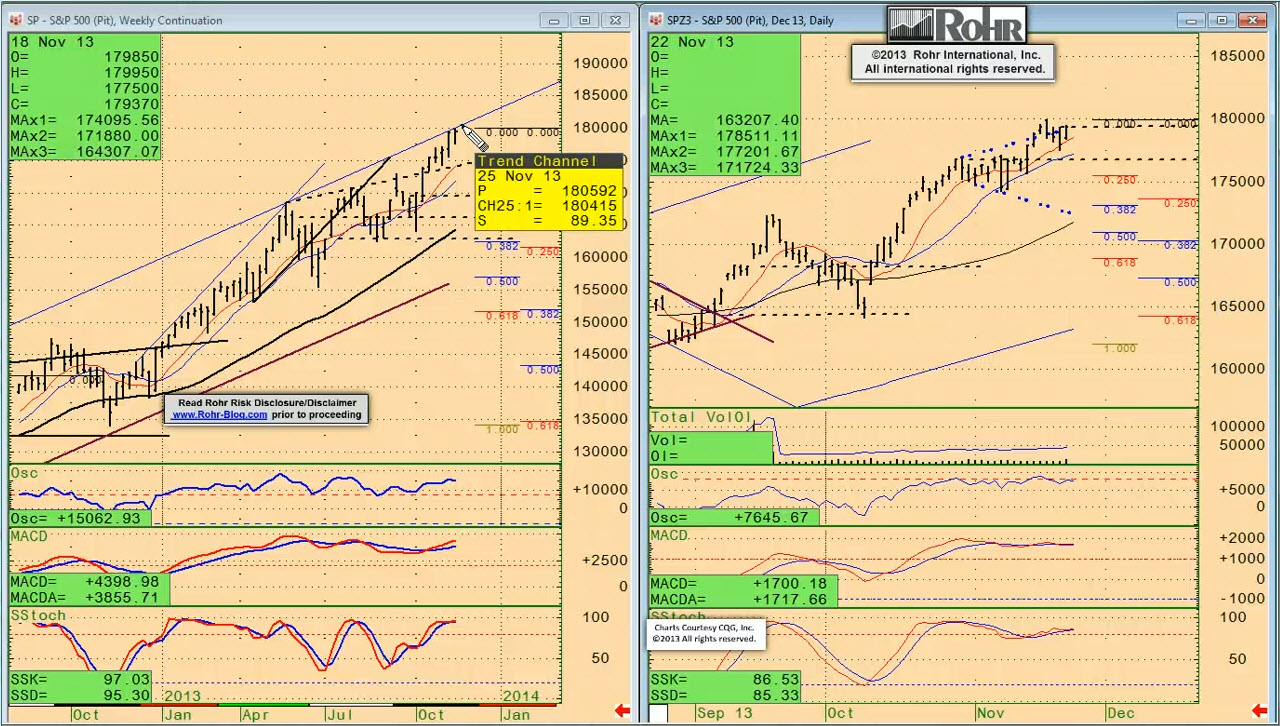Click the Osc label on weekly chart

(x=24, y=473)
